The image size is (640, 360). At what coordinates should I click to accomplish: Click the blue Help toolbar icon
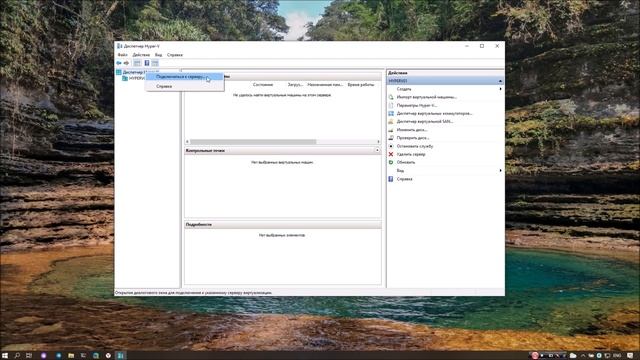pos(147,63)
